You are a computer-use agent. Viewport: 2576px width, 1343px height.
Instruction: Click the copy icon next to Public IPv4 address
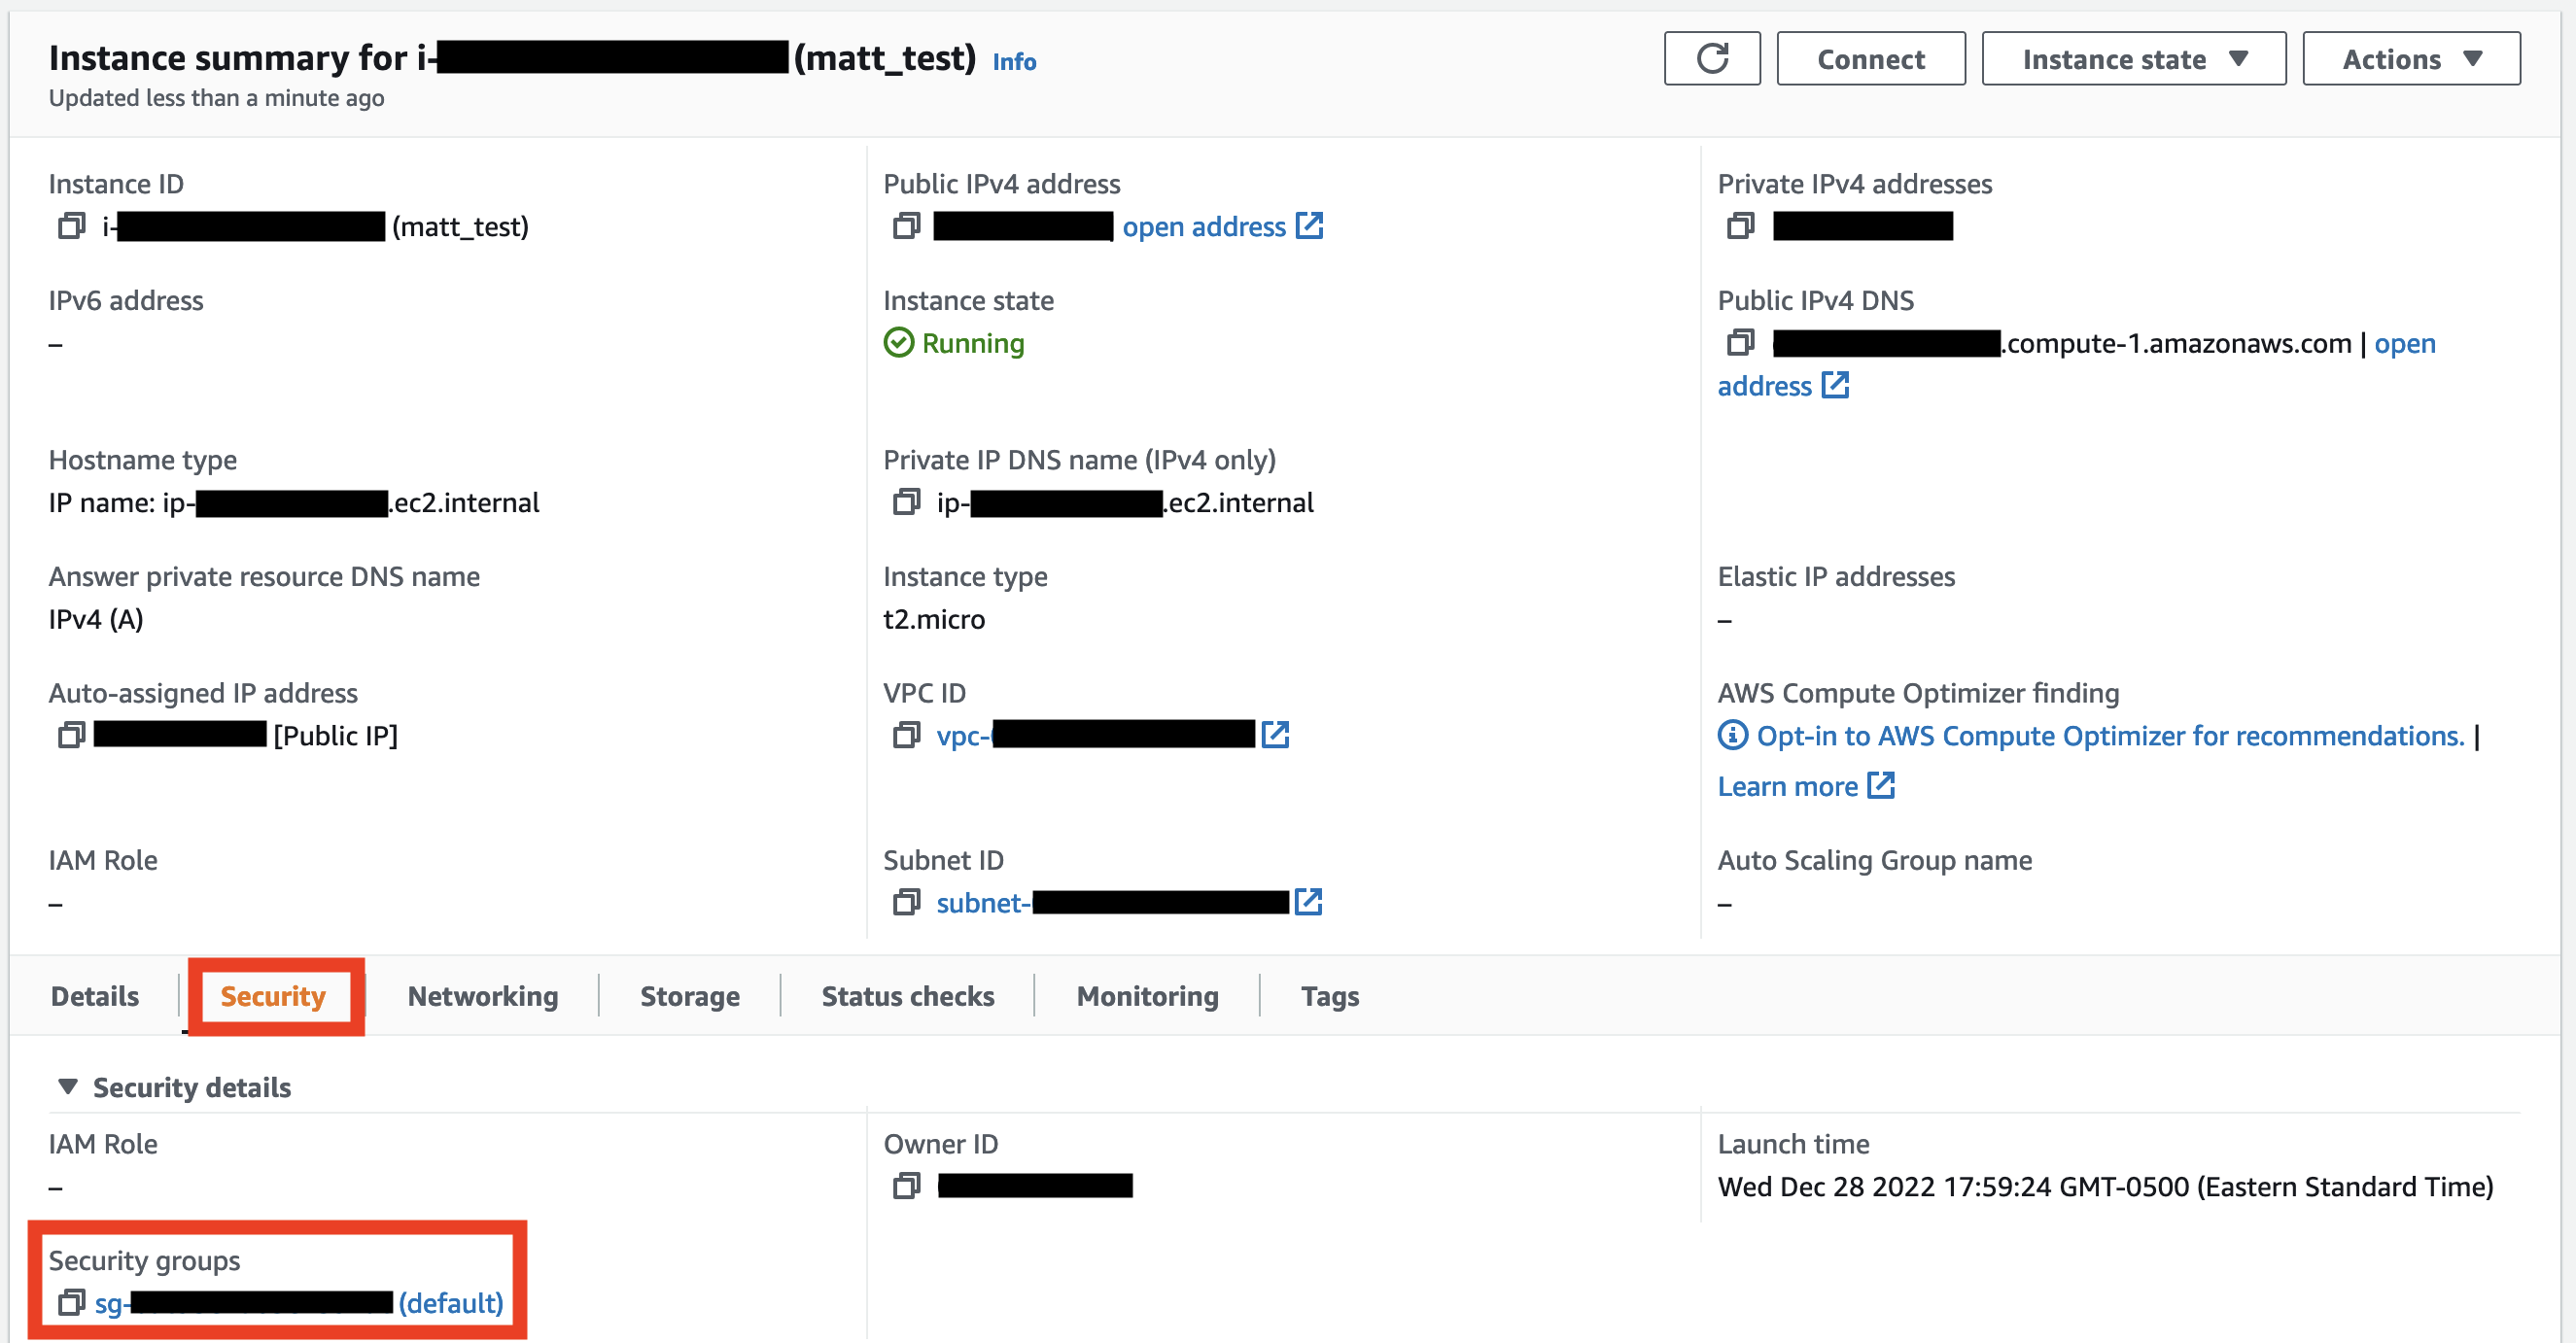(x=905, y=224)
